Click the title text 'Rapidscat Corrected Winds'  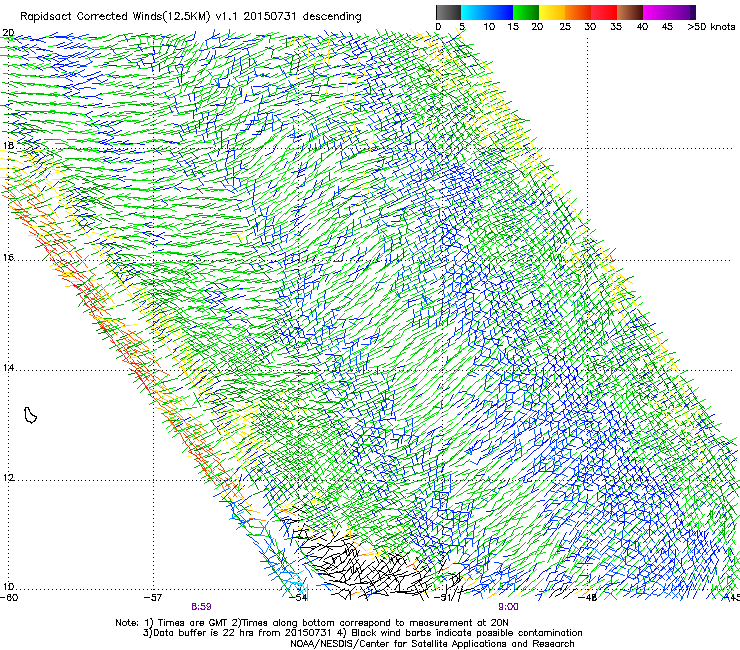pos(90,17)
